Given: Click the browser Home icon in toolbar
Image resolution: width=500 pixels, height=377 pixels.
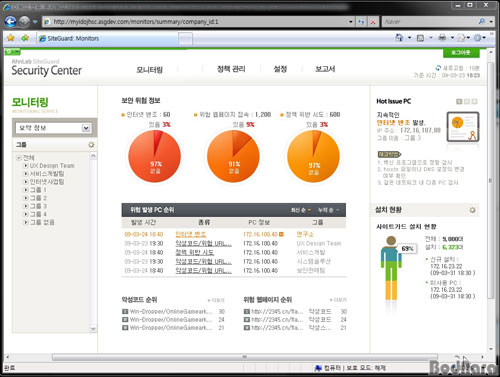Looking at the screenshot, I should (399, 38).
